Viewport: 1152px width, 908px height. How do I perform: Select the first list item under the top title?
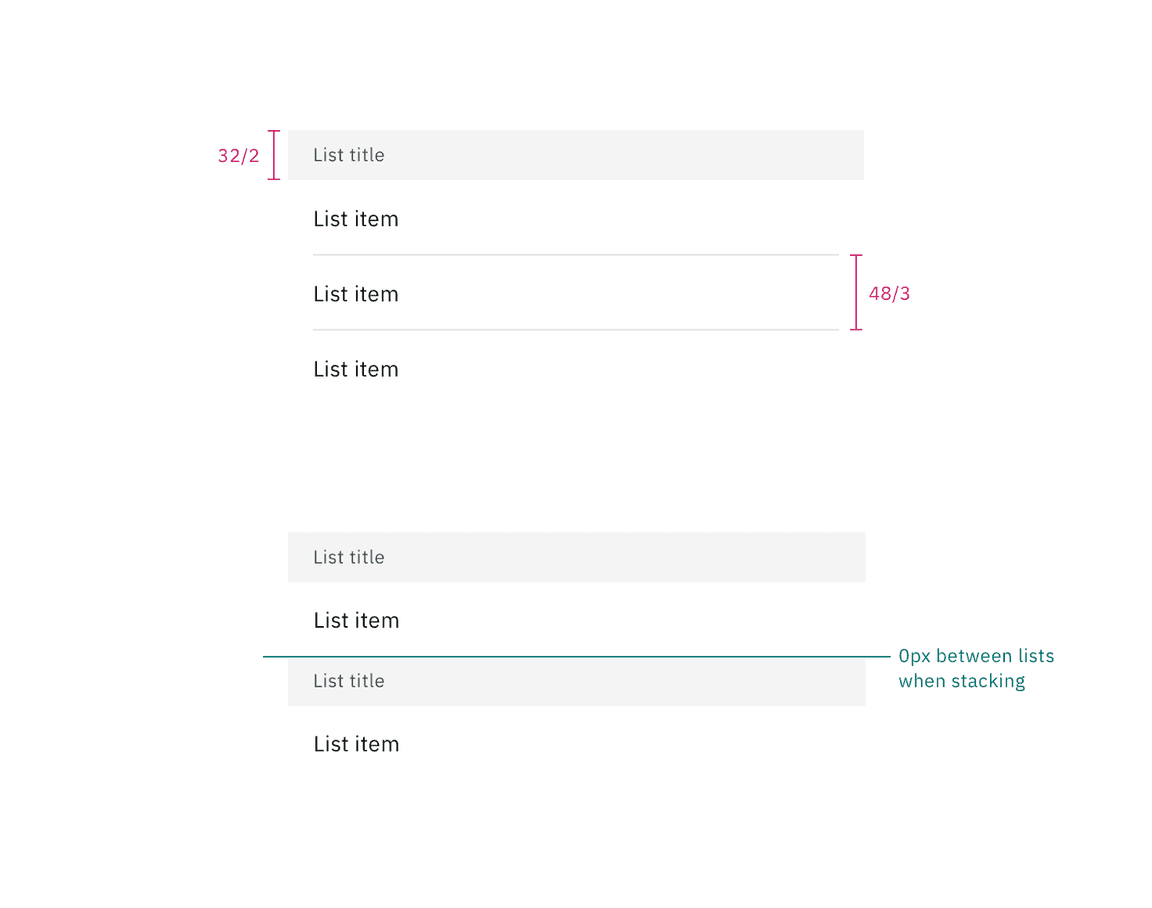[356, 219]
